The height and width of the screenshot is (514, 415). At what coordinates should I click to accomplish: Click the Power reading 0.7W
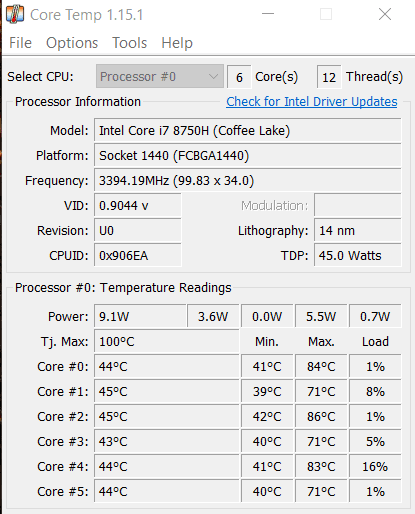pos(375,316)
